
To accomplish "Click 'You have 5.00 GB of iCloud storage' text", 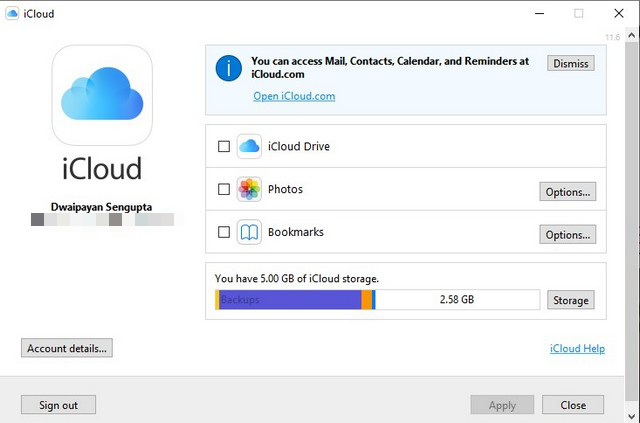I will click(x=297, y=278).
